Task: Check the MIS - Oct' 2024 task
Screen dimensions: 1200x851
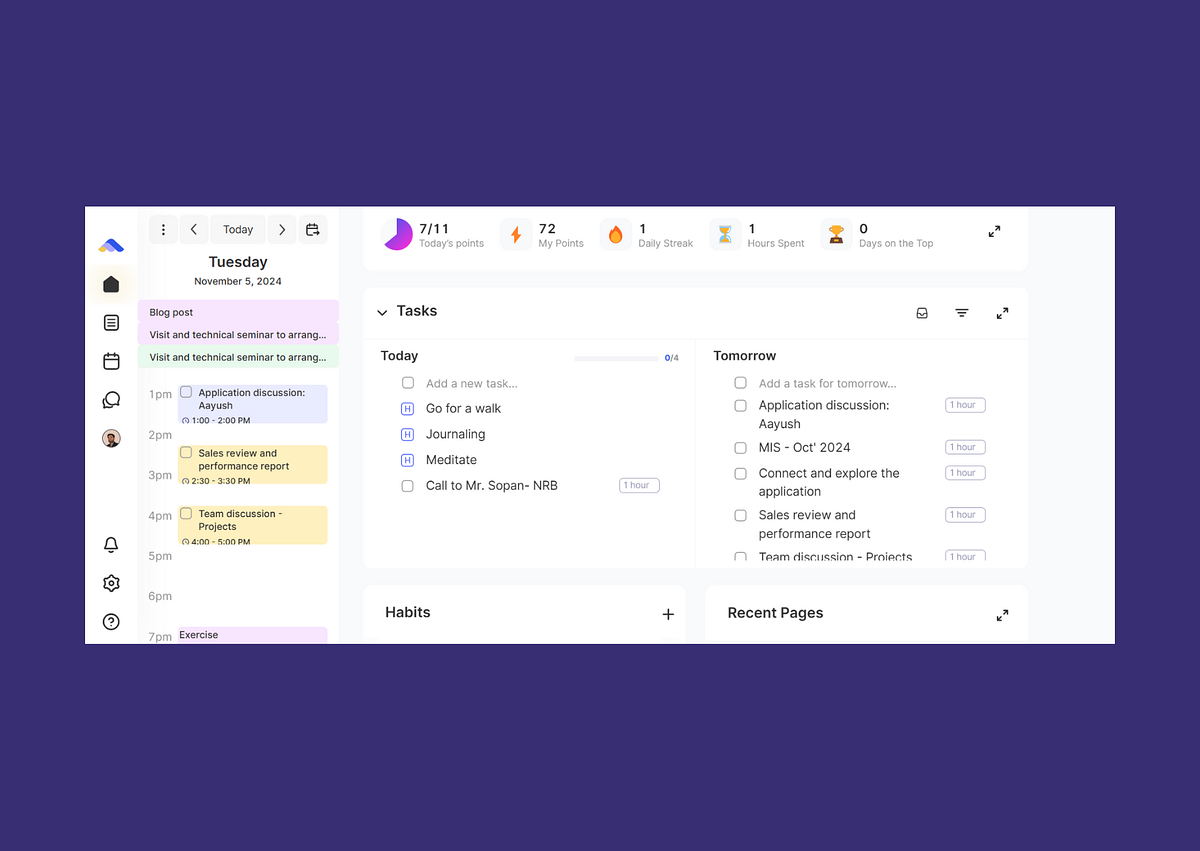Action: pyautogui.click(x=740, y=448)
